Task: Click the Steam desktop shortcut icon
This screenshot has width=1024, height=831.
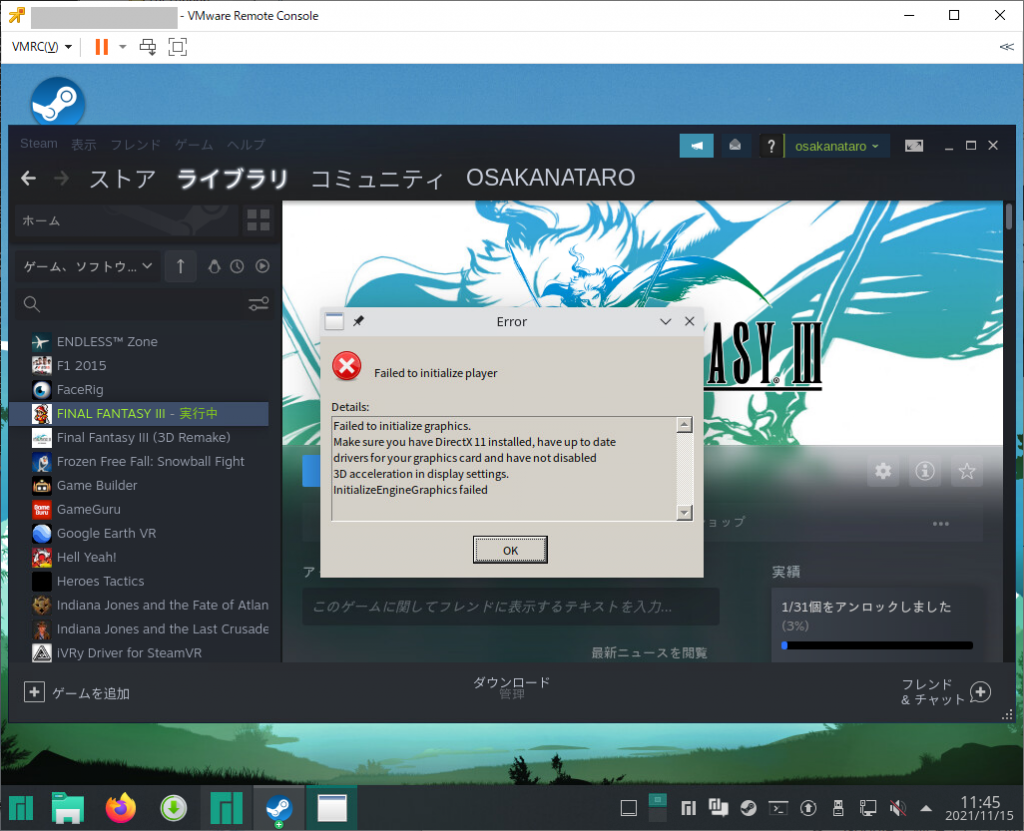Action: point(57,102)
